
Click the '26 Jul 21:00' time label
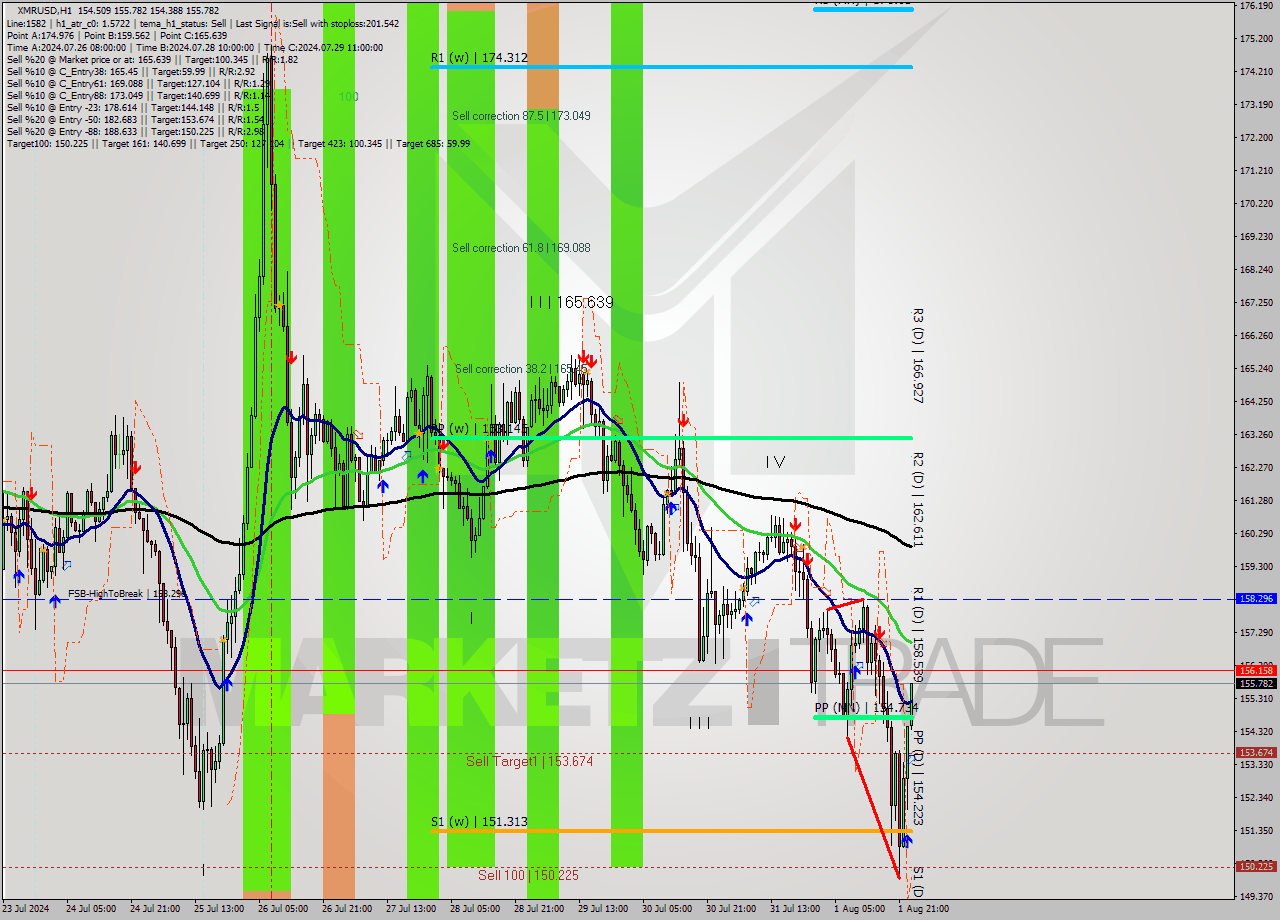pos(346,909)
